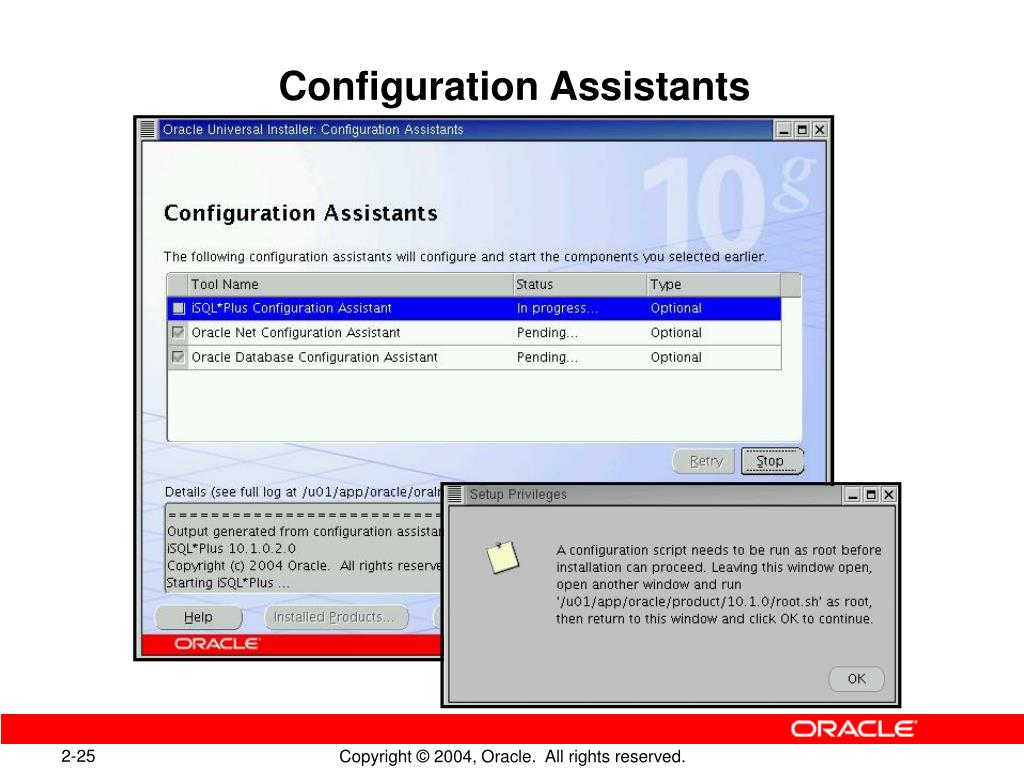Open Help in the installer
This screenshot has height=768, width=1024.
198,617
